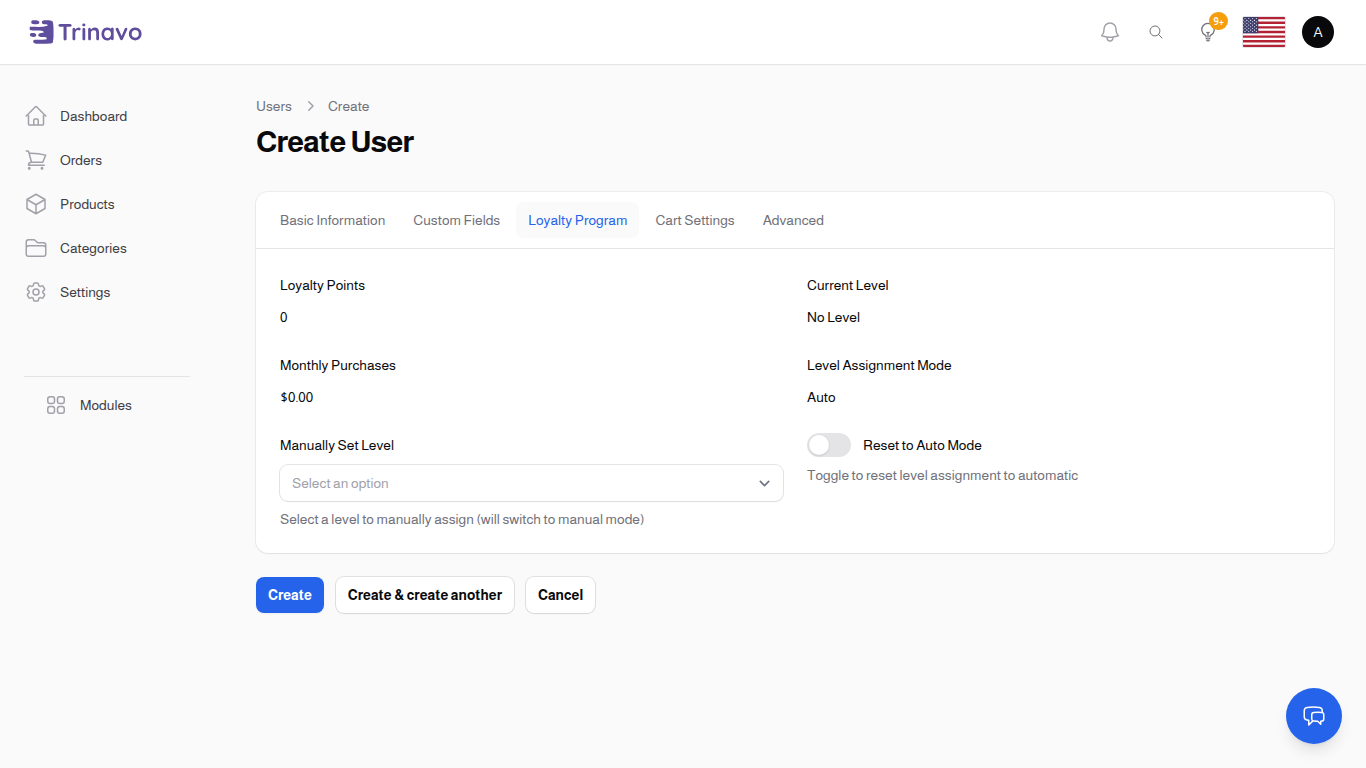Toggle the Reset to Auto Mode switch
1366x768 pixels.
(829, 445)
